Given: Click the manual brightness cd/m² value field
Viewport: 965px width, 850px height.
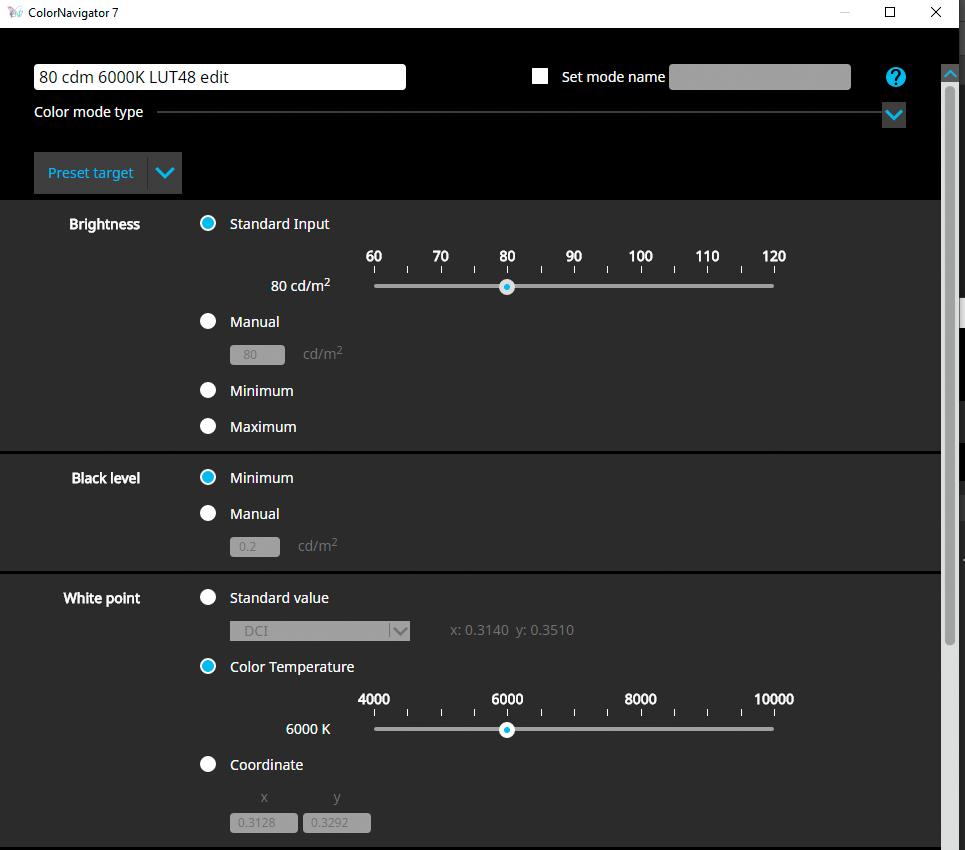Looking at the screenshot, I should (x=257, y=355).
